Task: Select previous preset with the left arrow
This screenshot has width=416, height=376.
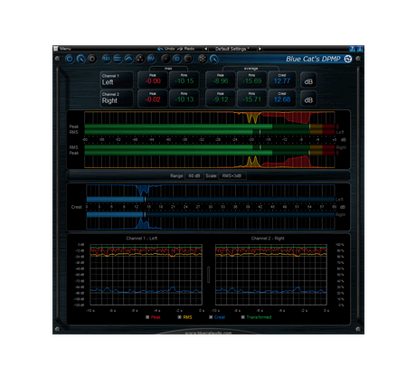Action: [206, 49]
